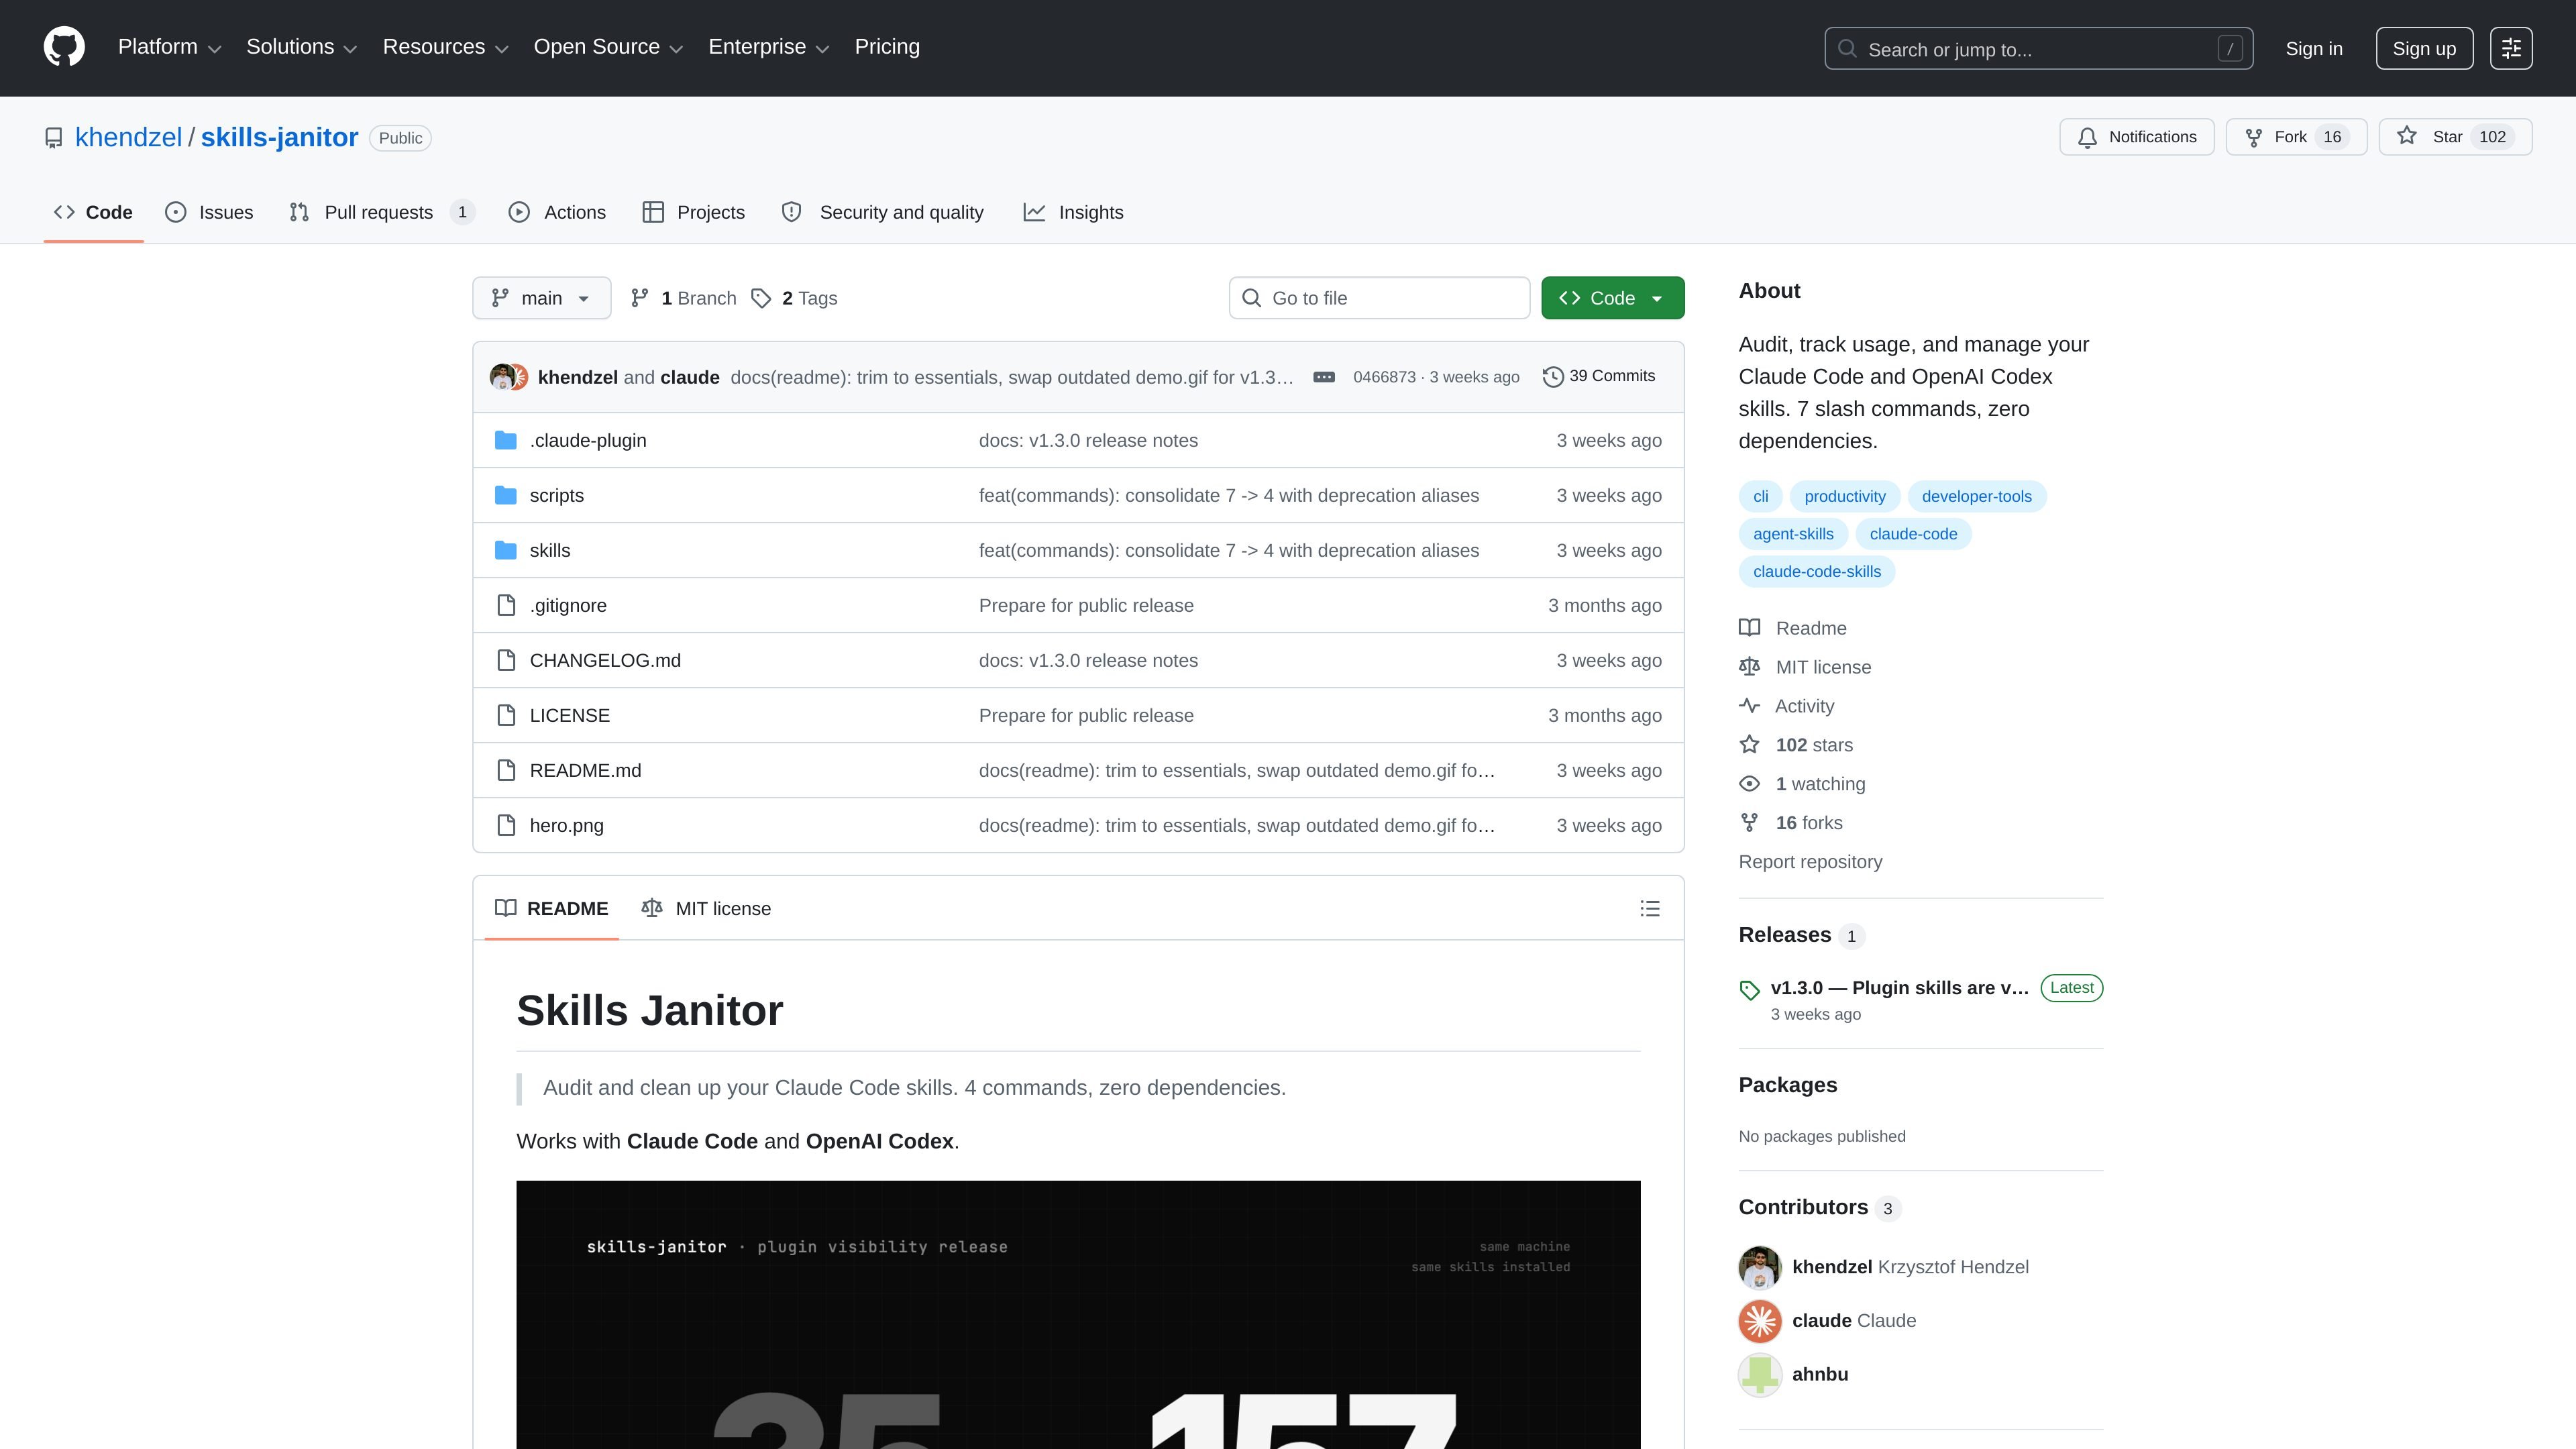
Task: Click the commit message ellipsis icon
Action: [x=1324, y=377]
